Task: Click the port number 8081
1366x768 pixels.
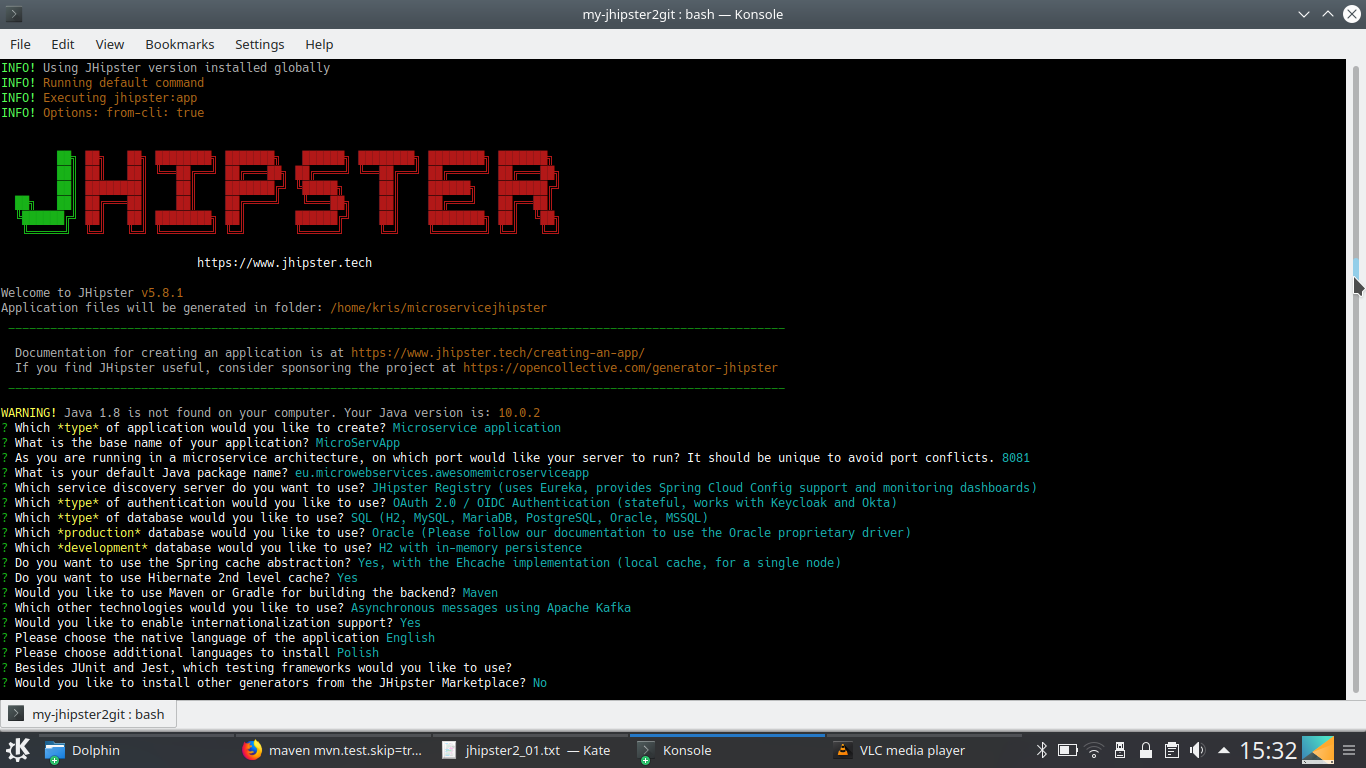Action: click(x=1016, y=458)
